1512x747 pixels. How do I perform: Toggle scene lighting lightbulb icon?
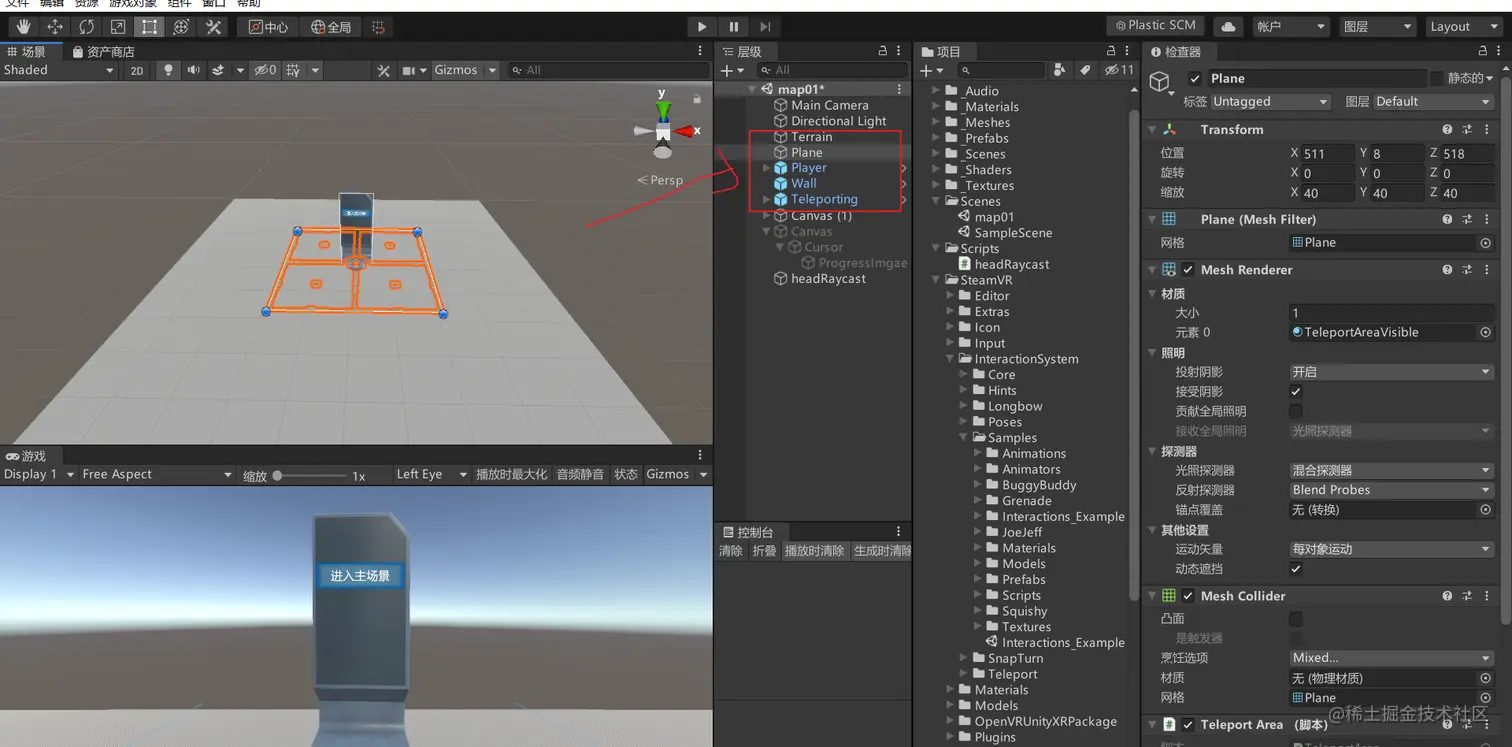coord(168,70)
